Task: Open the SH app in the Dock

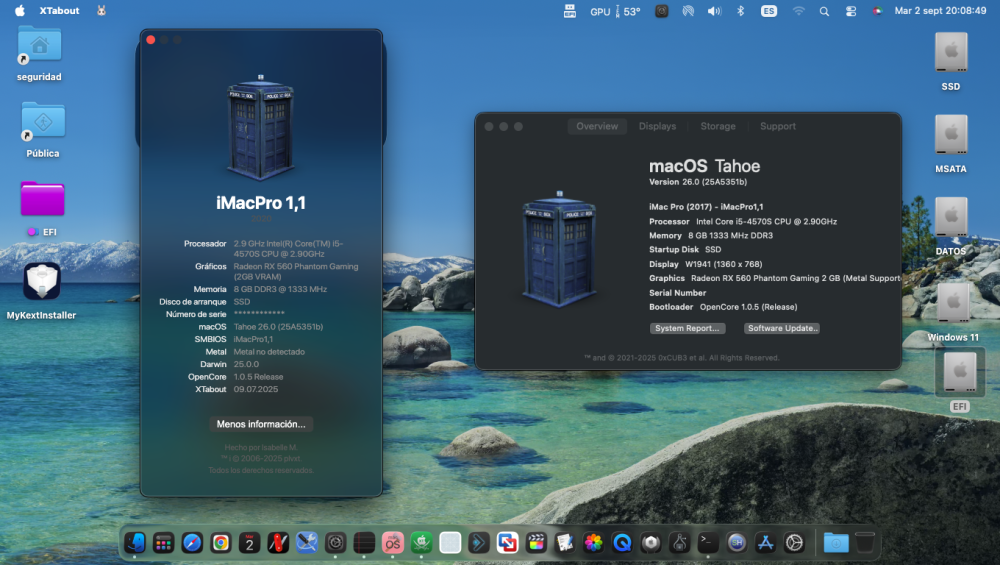Action: [x=737, y=543]
